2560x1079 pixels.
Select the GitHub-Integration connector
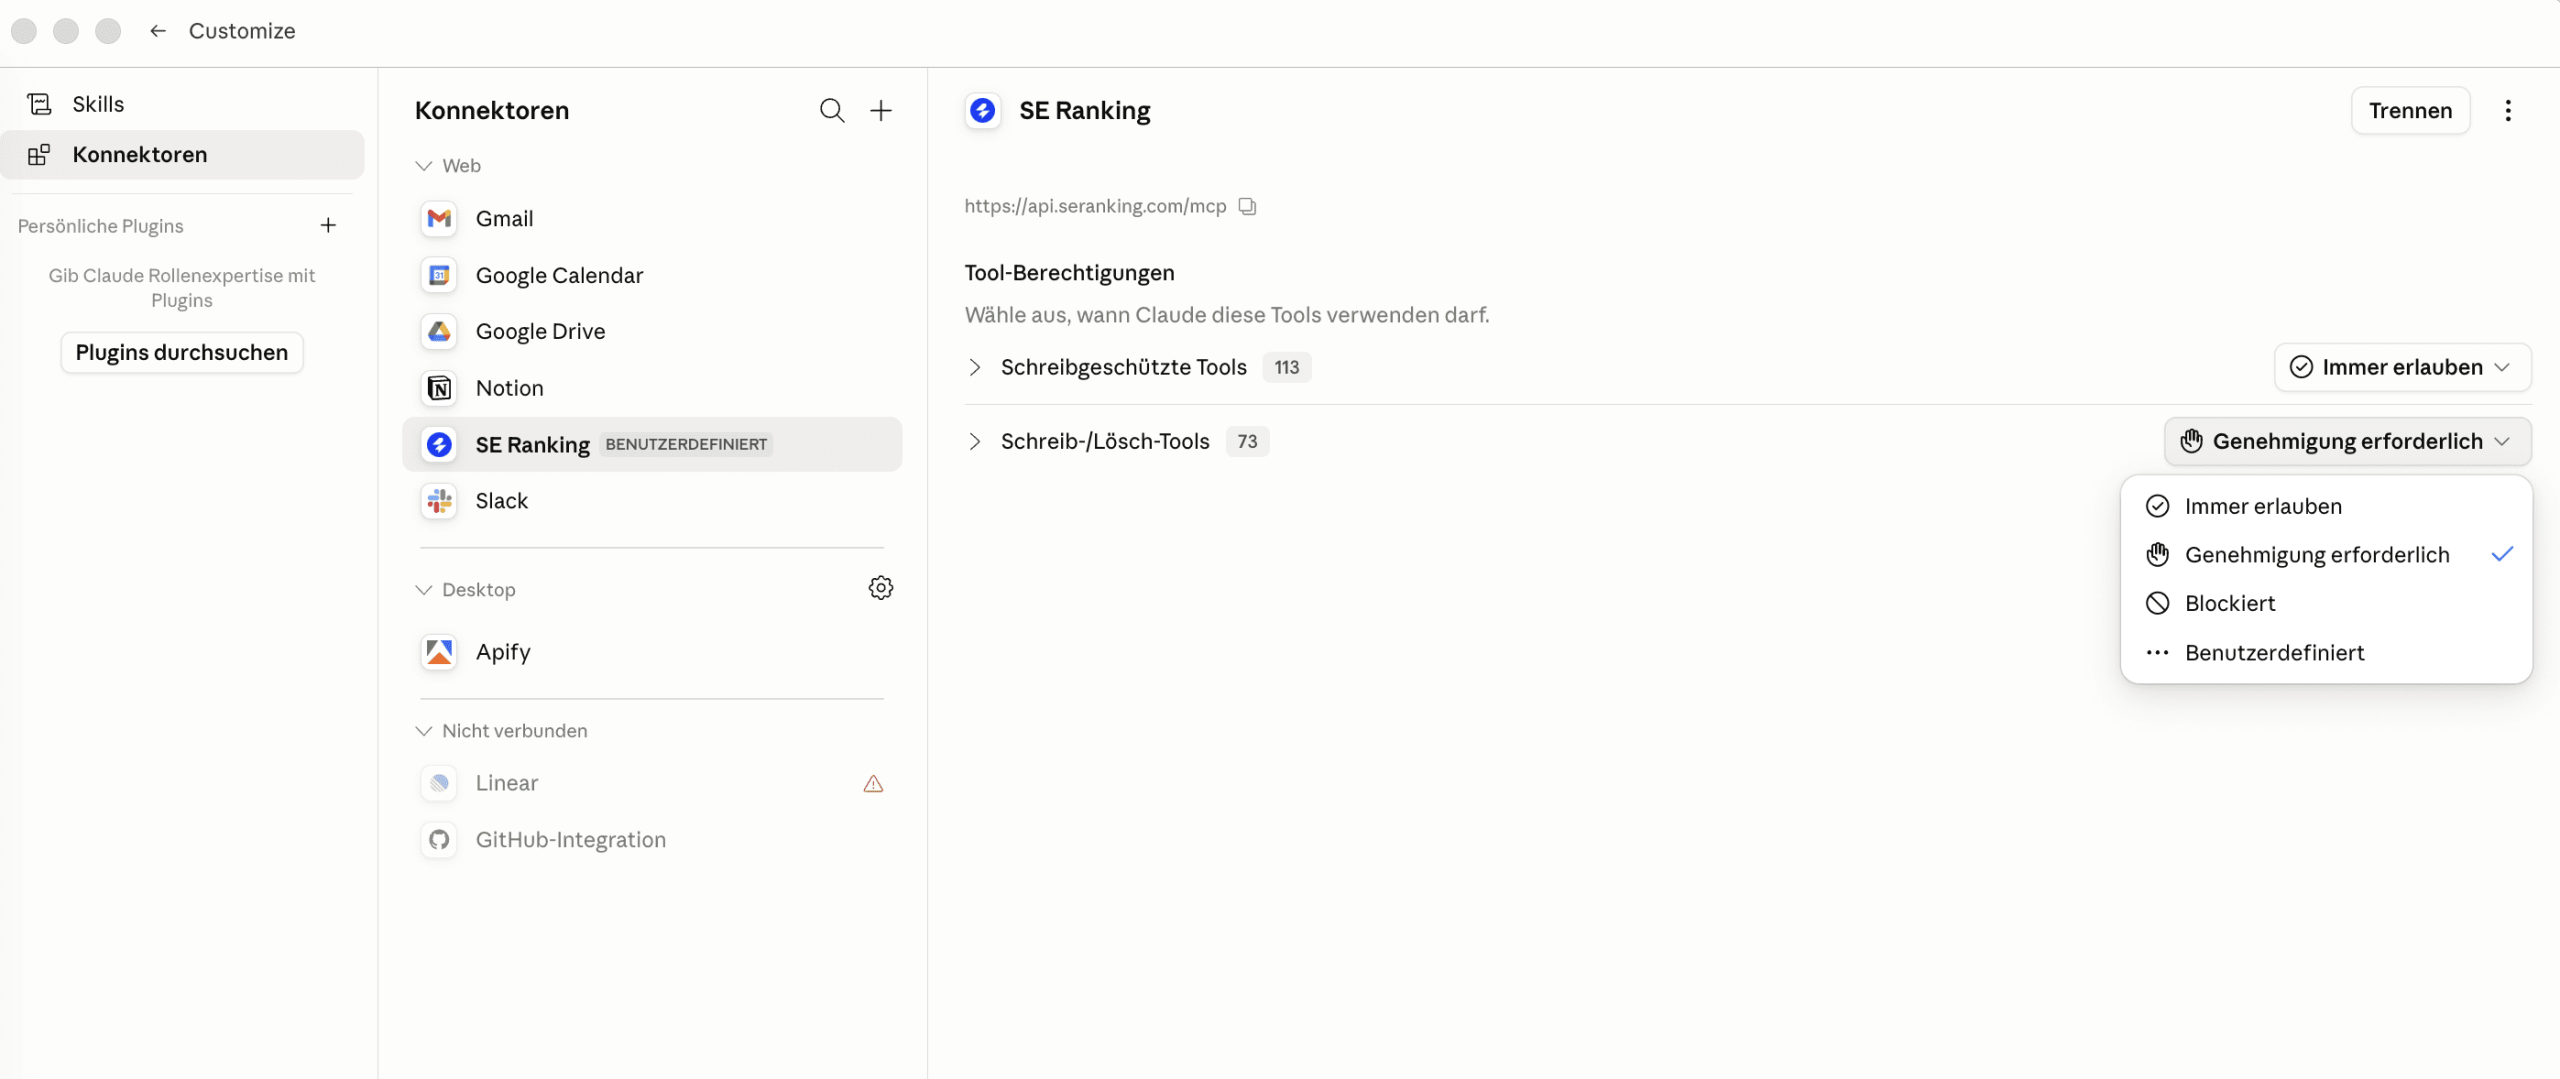pos(652,840)
